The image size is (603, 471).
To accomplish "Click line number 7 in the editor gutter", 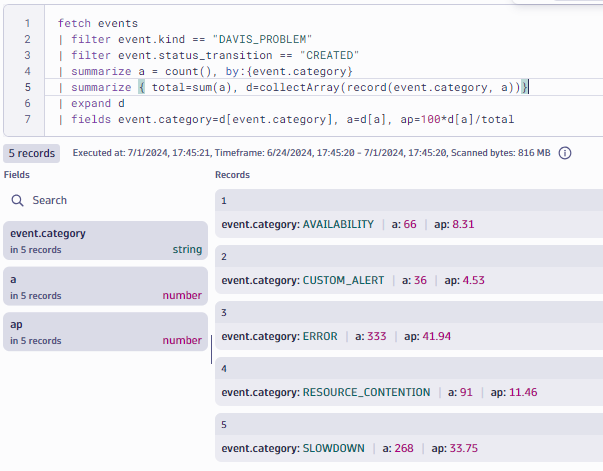I will [x=28, y=120].
